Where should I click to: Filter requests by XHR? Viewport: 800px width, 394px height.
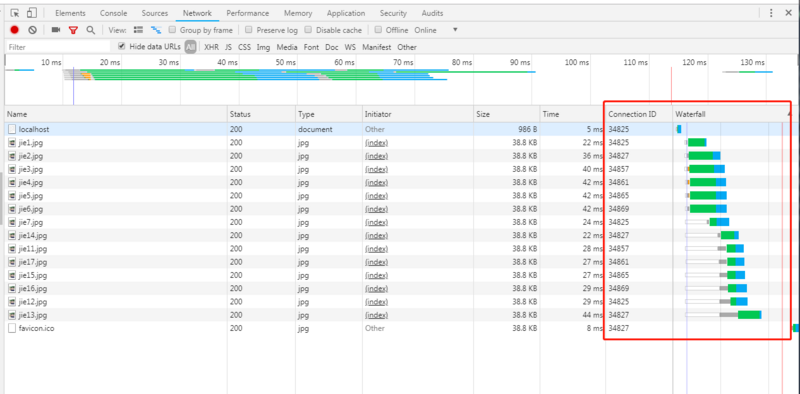click(211, 47)
